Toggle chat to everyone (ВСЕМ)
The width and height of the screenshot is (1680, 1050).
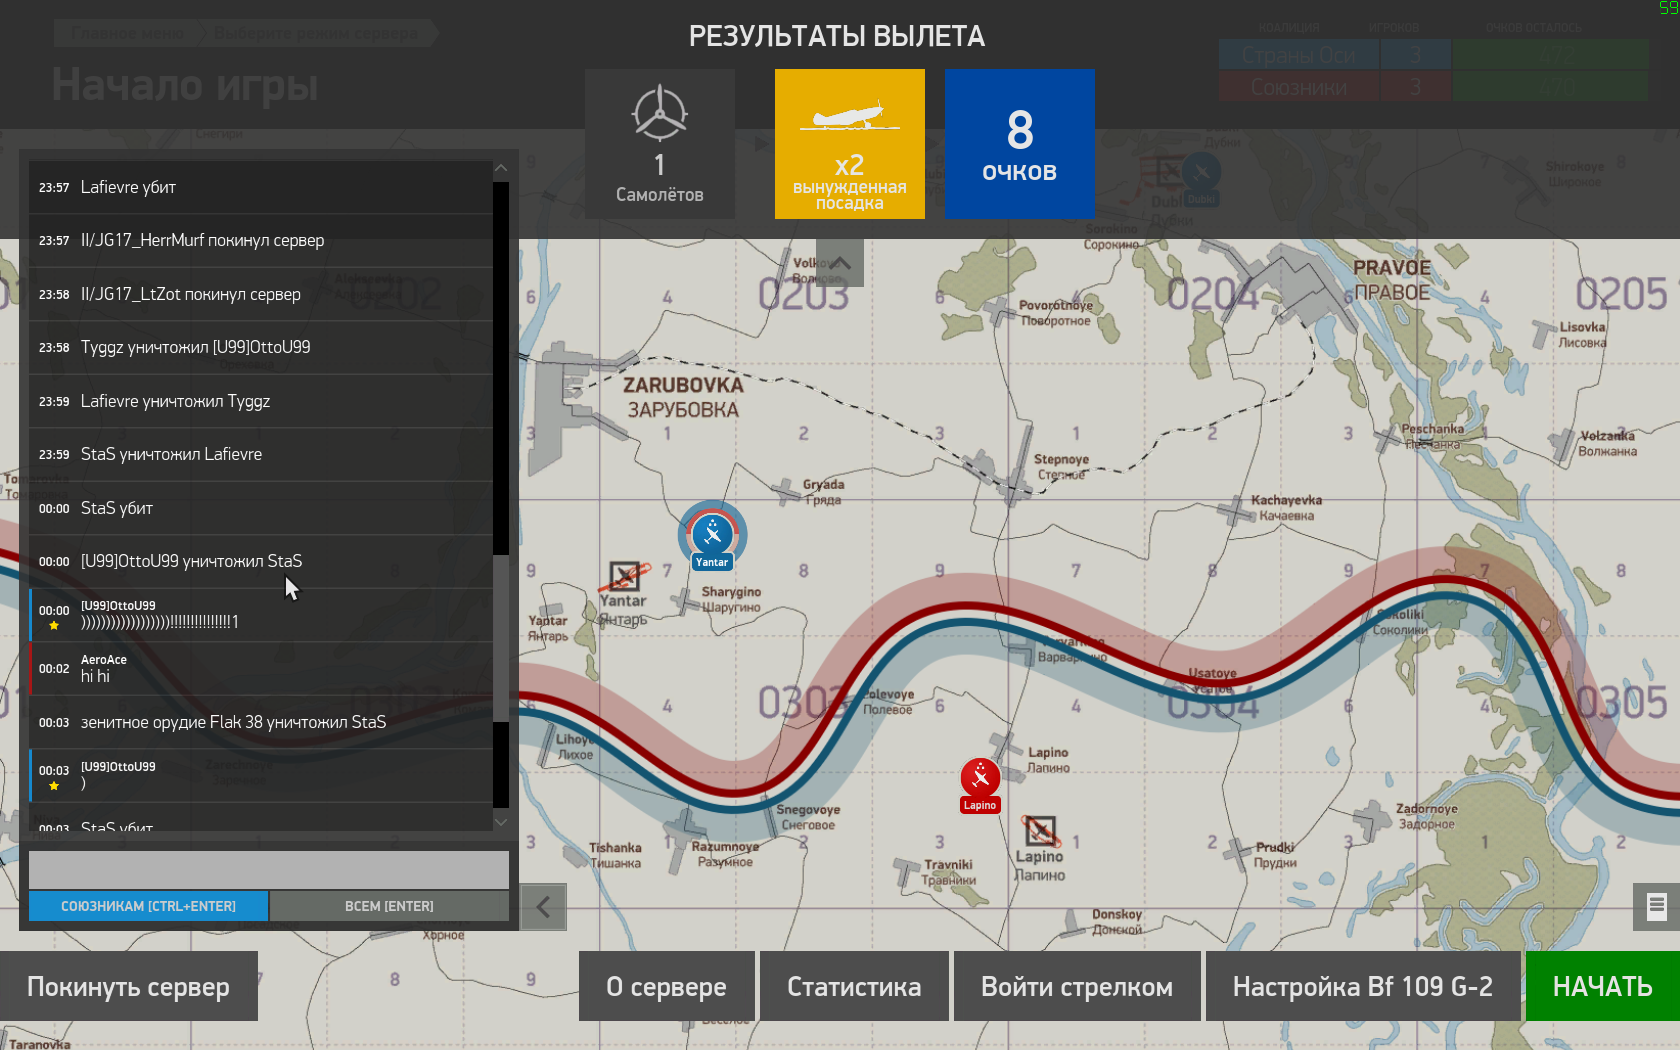[389, 906]
